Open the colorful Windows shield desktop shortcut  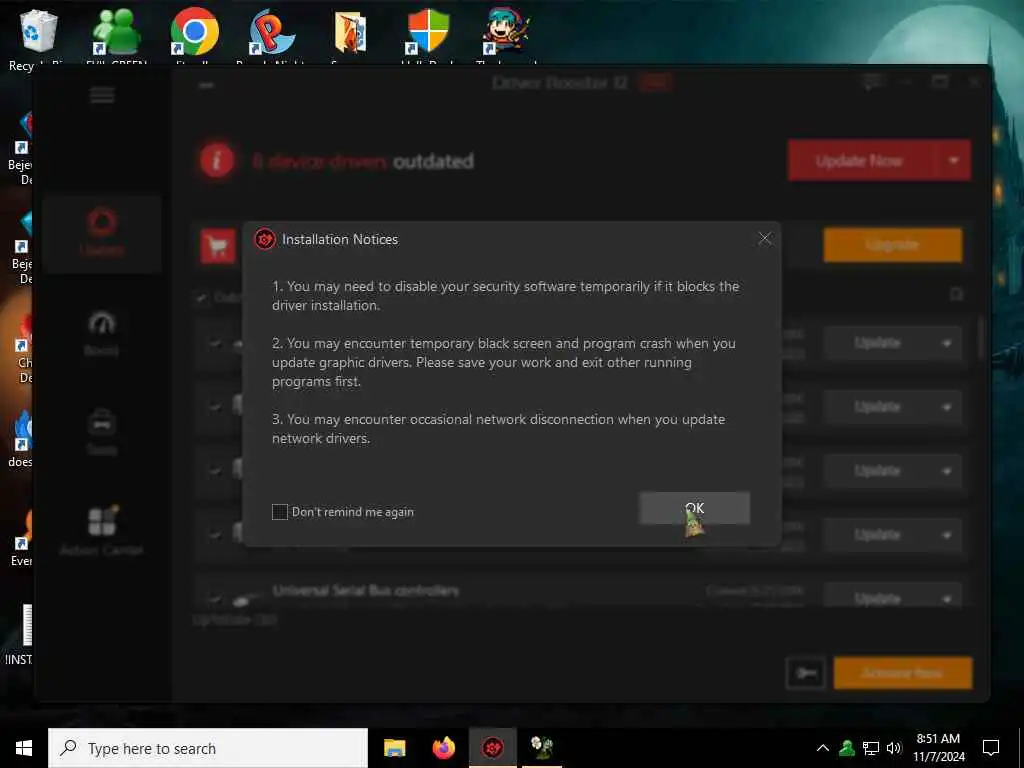click(428, 37)
